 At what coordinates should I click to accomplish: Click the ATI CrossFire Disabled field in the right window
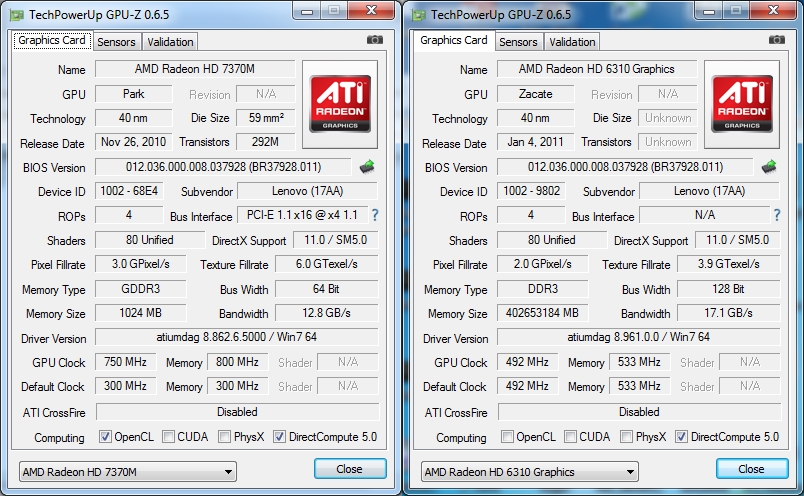(639, 412)
